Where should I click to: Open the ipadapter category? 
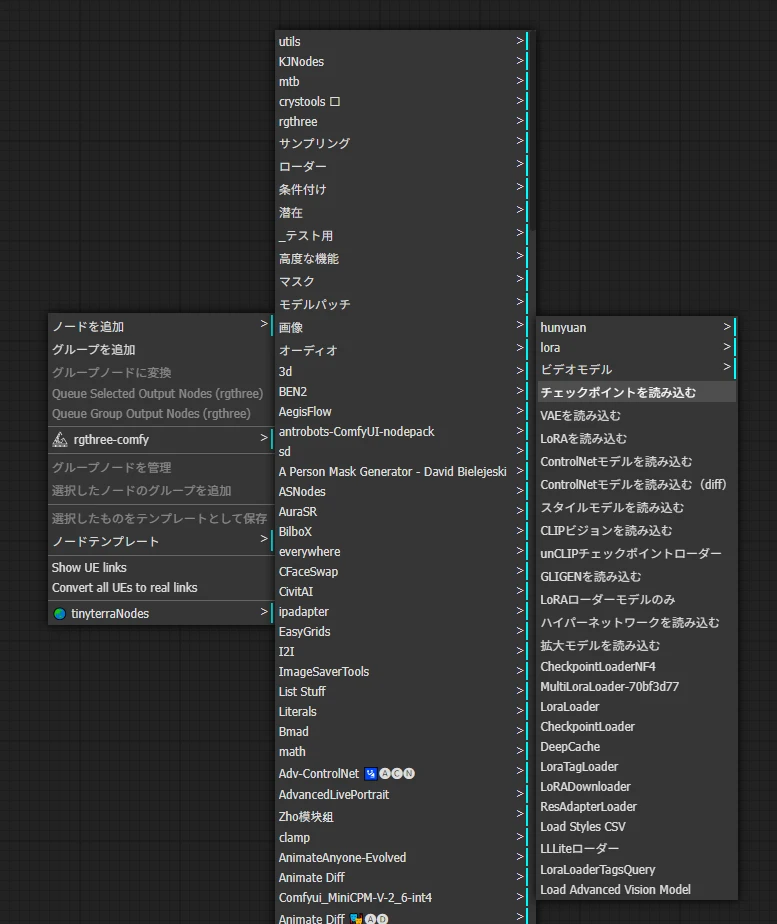click(x=304, y=612)
